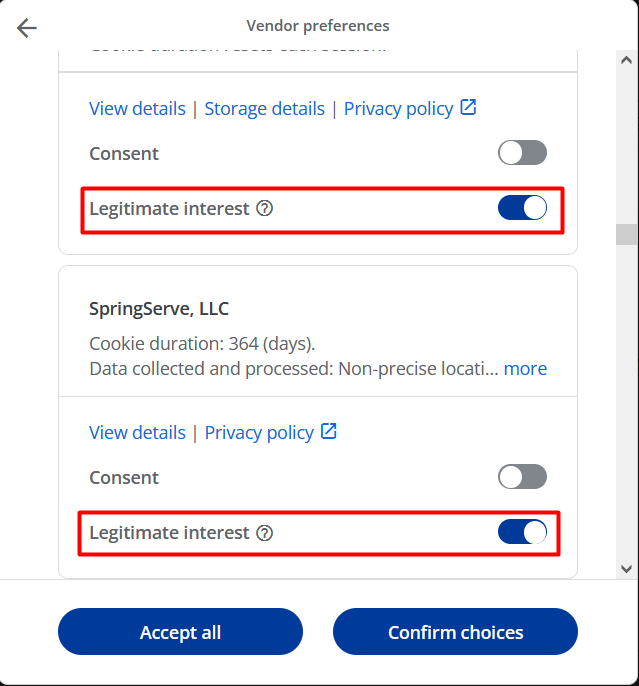Expand SpringServe data description with more
639x686 pixels.
[x=525, y=369]
